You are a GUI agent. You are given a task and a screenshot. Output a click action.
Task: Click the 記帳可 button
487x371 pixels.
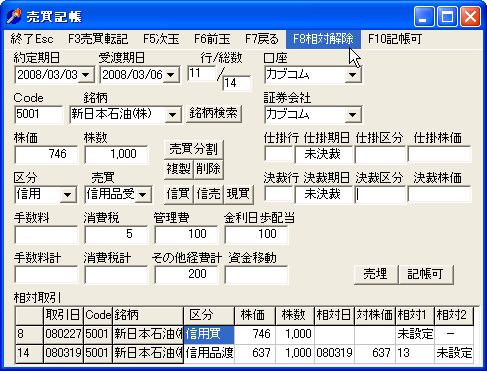426,274
